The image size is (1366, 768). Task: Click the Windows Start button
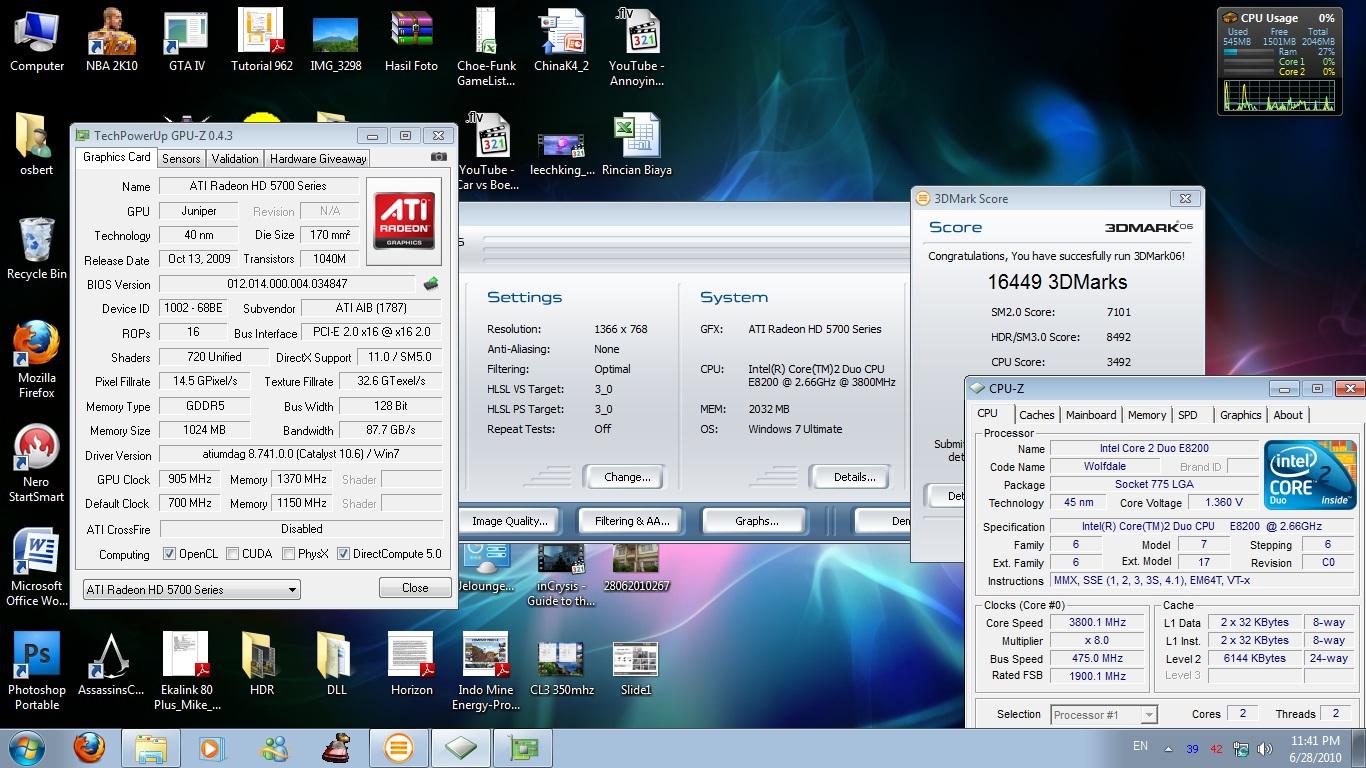pos(28,748)
